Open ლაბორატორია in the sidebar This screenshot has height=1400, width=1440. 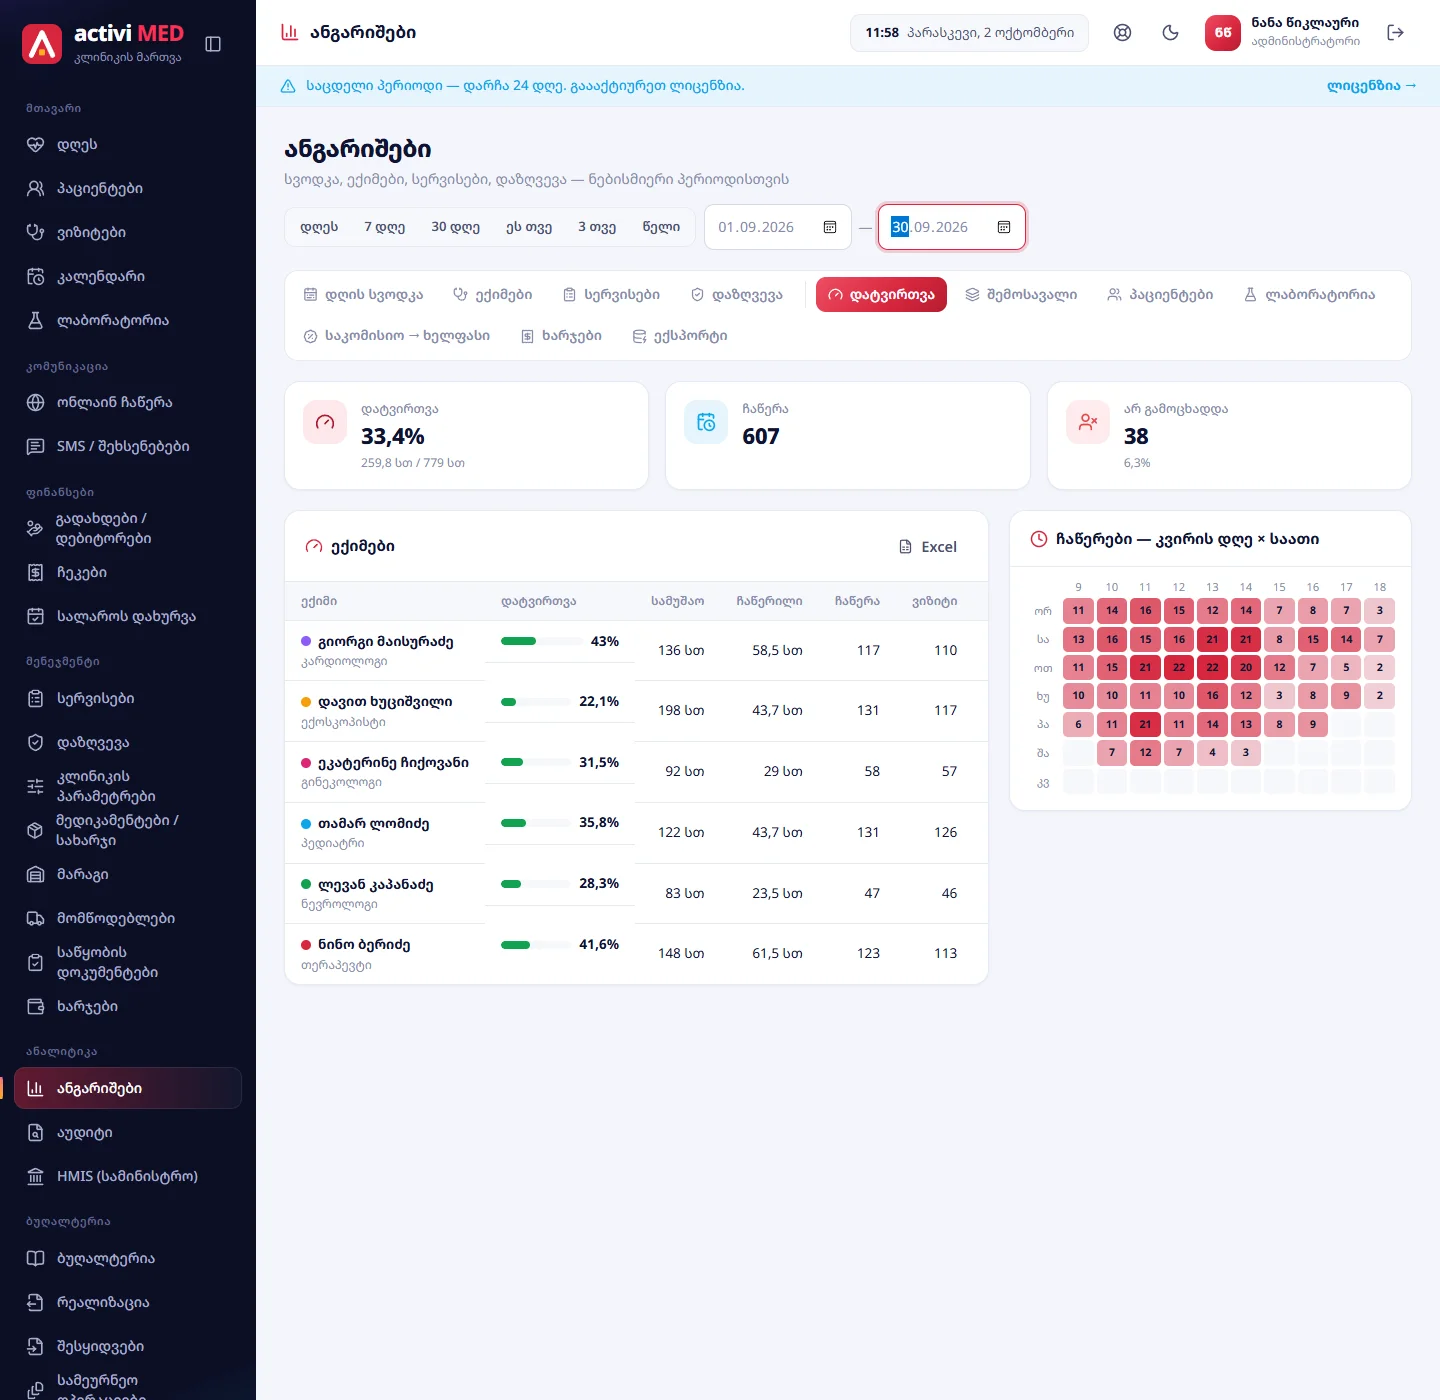(128, 321)
